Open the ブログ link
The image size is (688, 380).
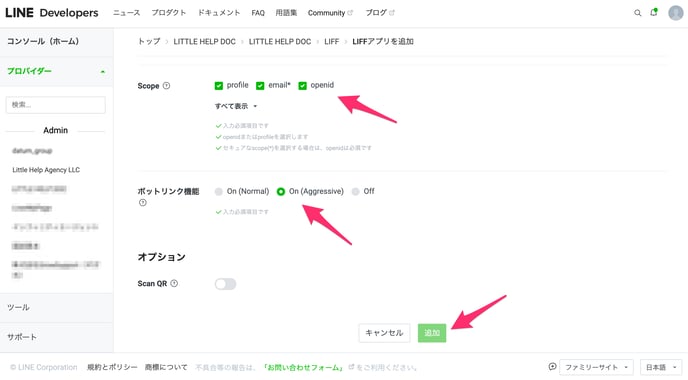(x=380, y=13)
